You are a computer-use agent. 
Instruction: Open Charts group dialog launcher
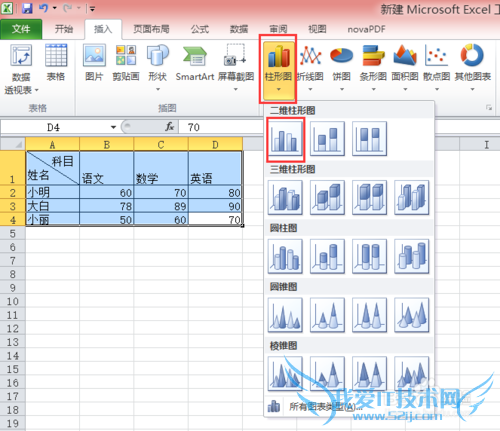tap(489, 107)
